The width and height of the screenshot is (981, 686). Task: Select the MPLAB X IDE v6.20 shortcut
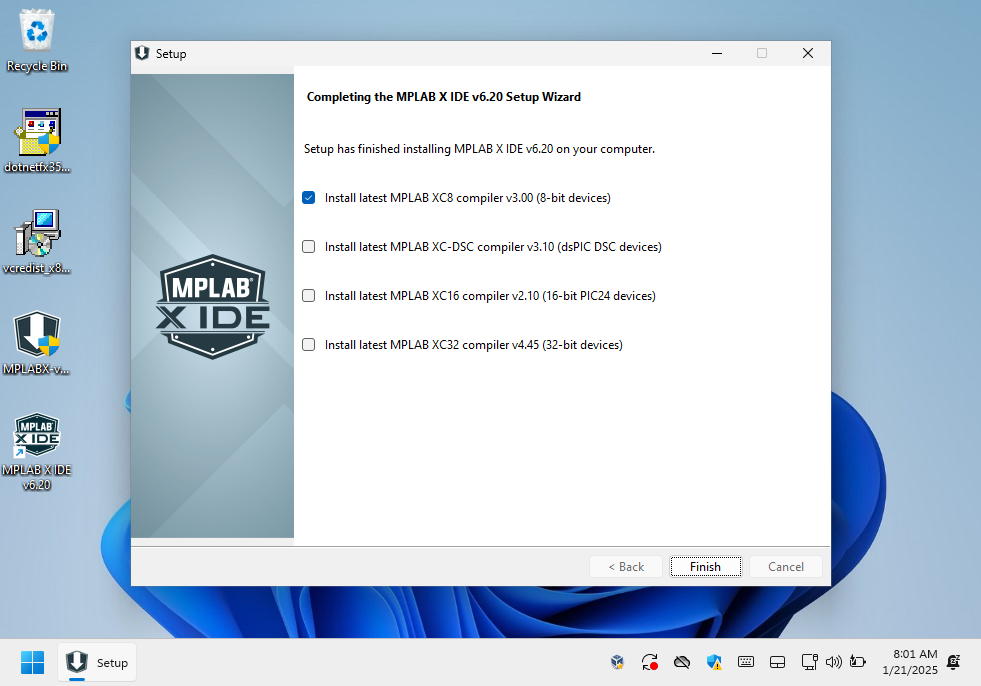pyautogui.click(x=37, y=451)
